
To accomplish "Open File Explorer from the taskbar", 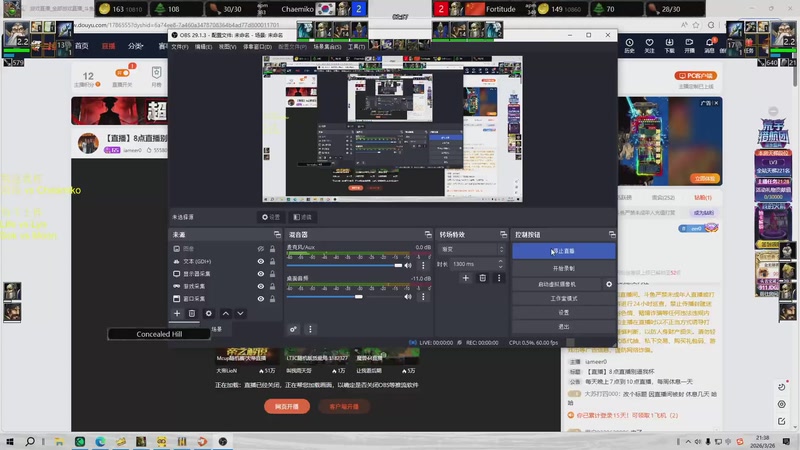I will pyautogui.click(x=59, y=441).
